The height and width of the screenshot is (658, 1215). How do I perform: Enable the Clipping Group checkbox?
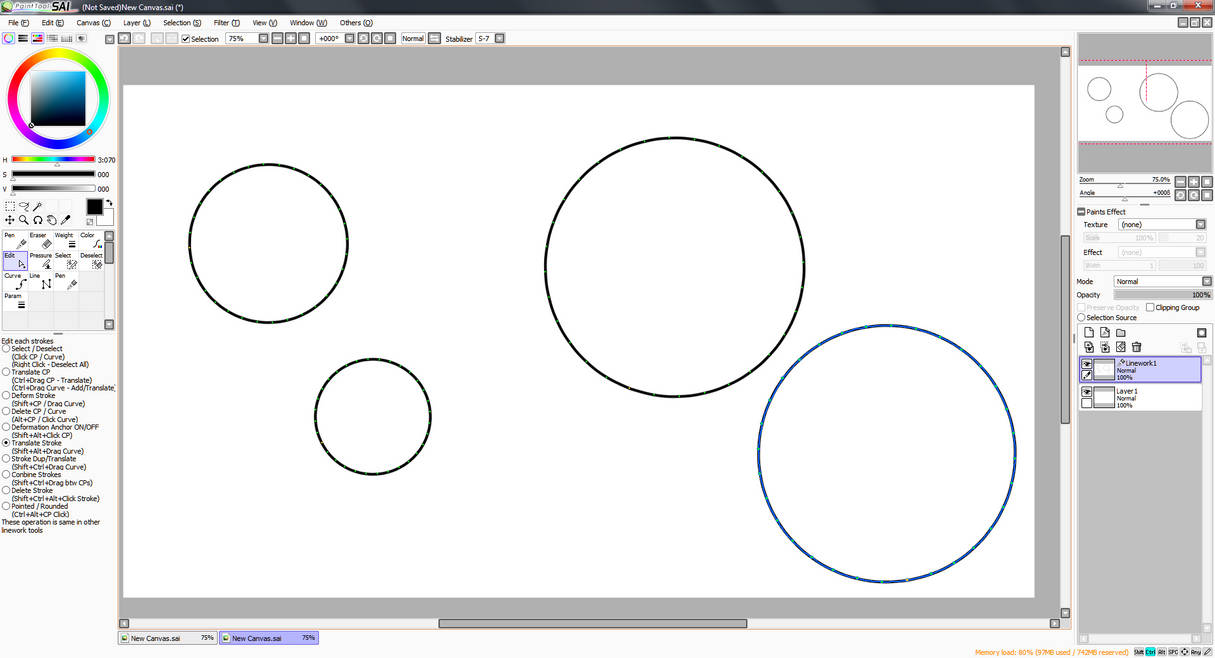1150,308
